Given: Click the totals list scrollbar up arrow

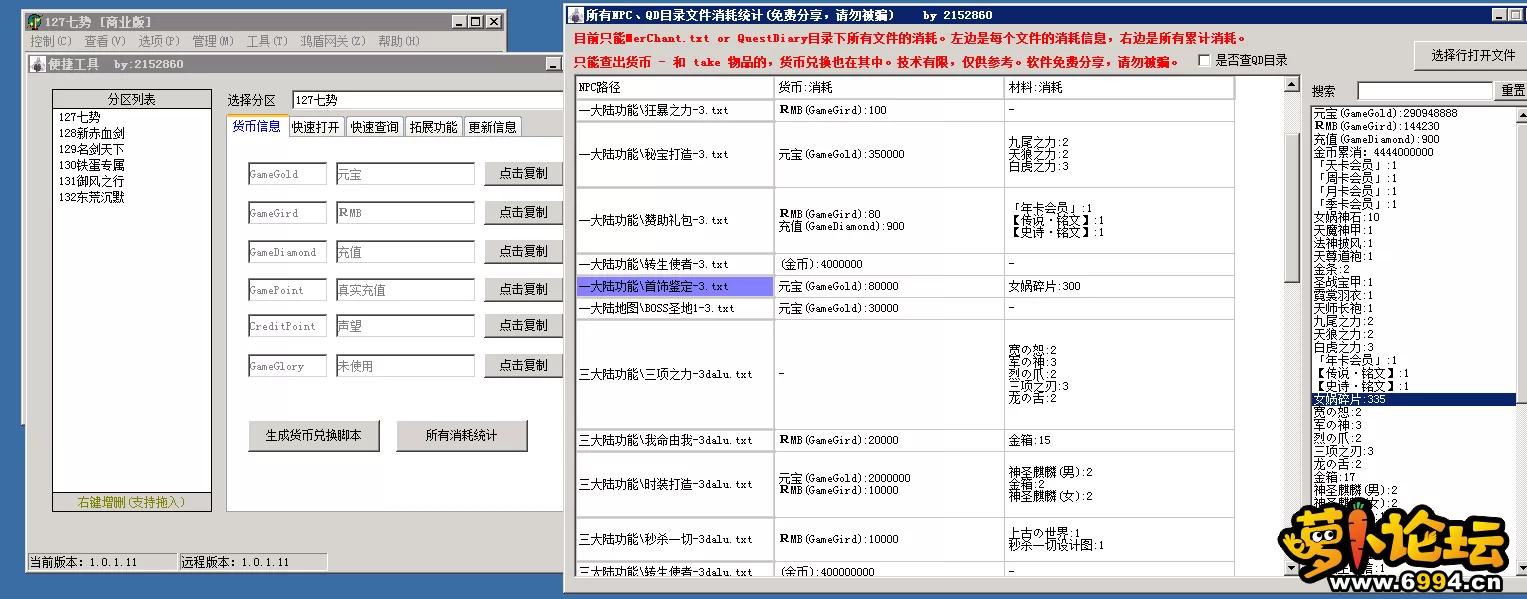Looking at the screenshot, I should click(1524, 114).
